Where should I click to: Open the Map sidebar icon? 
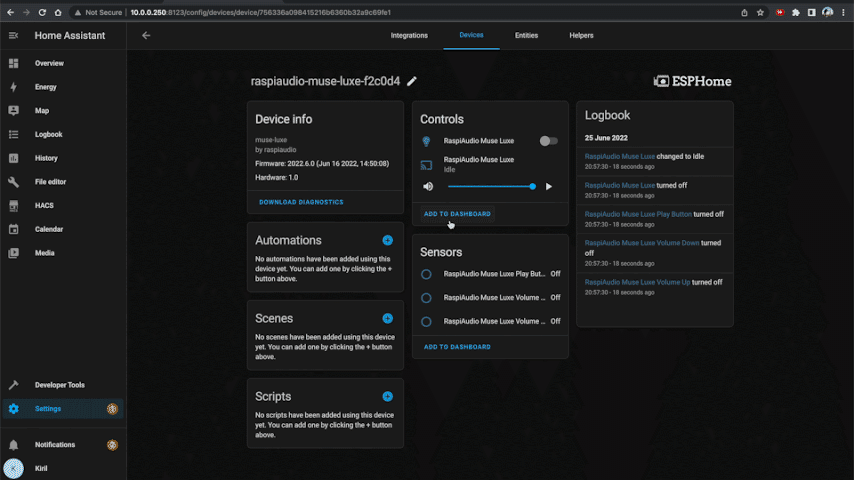[x=14, y=111]
